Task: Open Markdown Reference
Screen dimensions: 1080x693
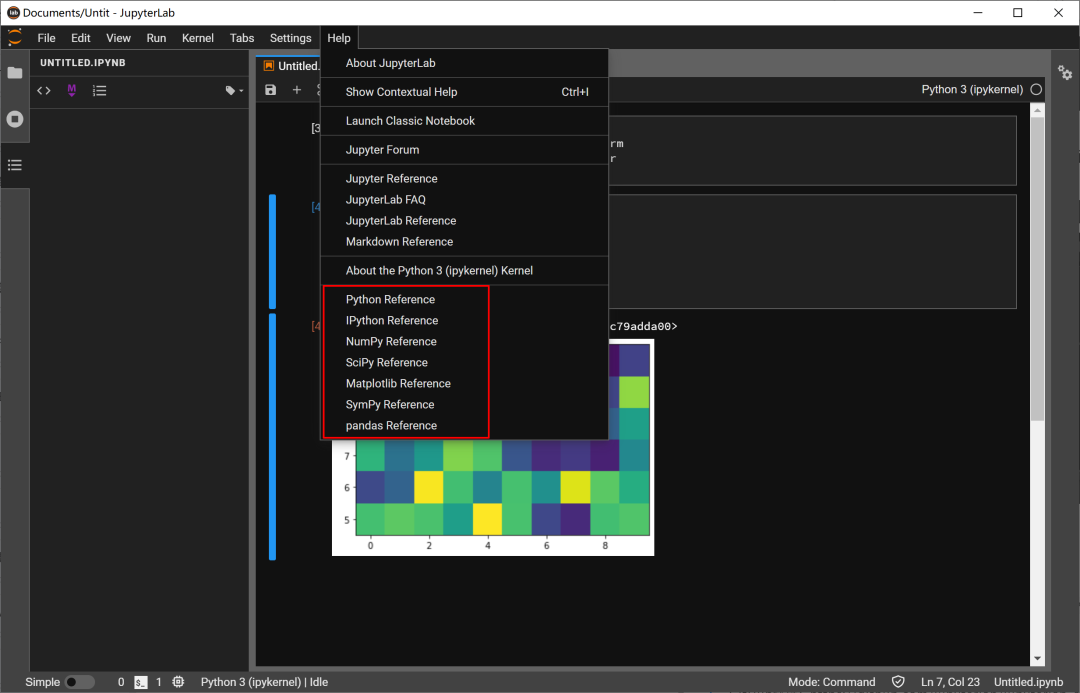Action: (464, 242)
